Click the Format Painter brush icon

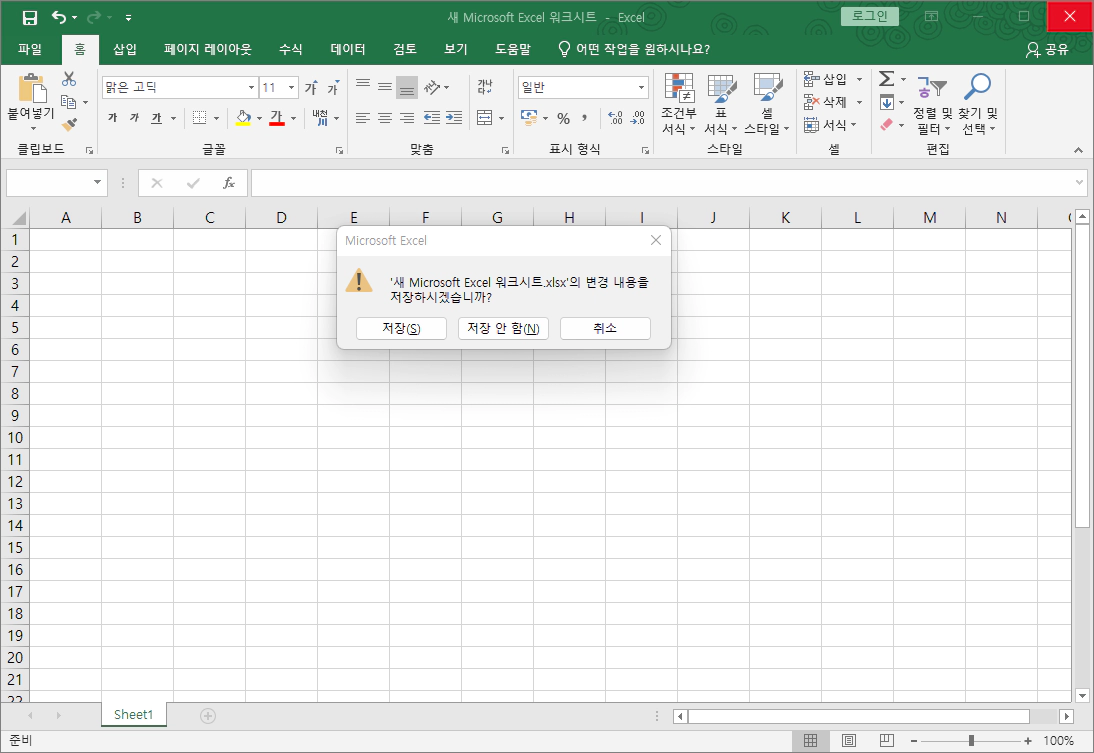68,125
